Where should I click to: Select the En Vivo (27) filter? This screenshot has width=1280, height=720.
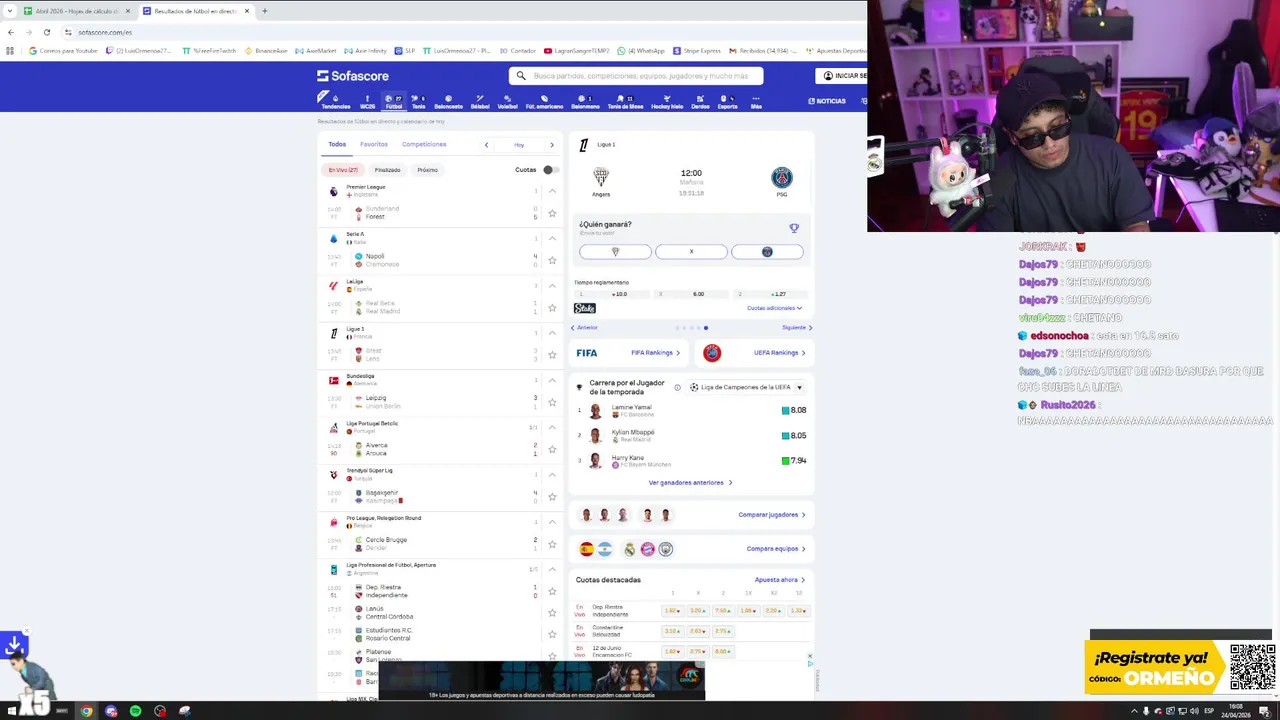[343, 170]
